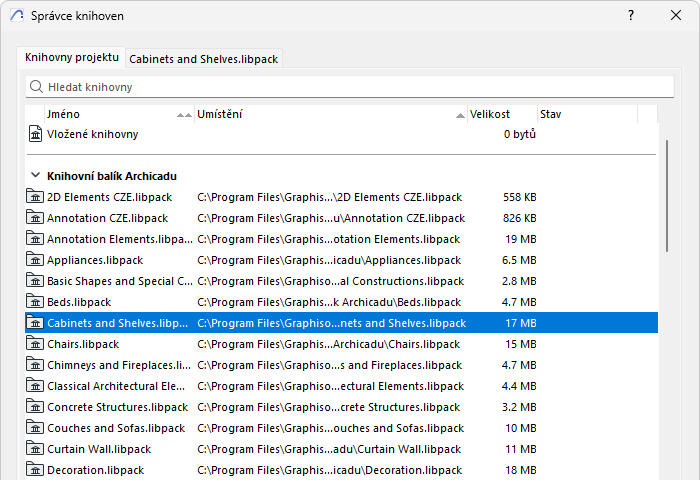
Task: Click the path ending in icadu\Appliances.libpack
Action: point(329,260)
